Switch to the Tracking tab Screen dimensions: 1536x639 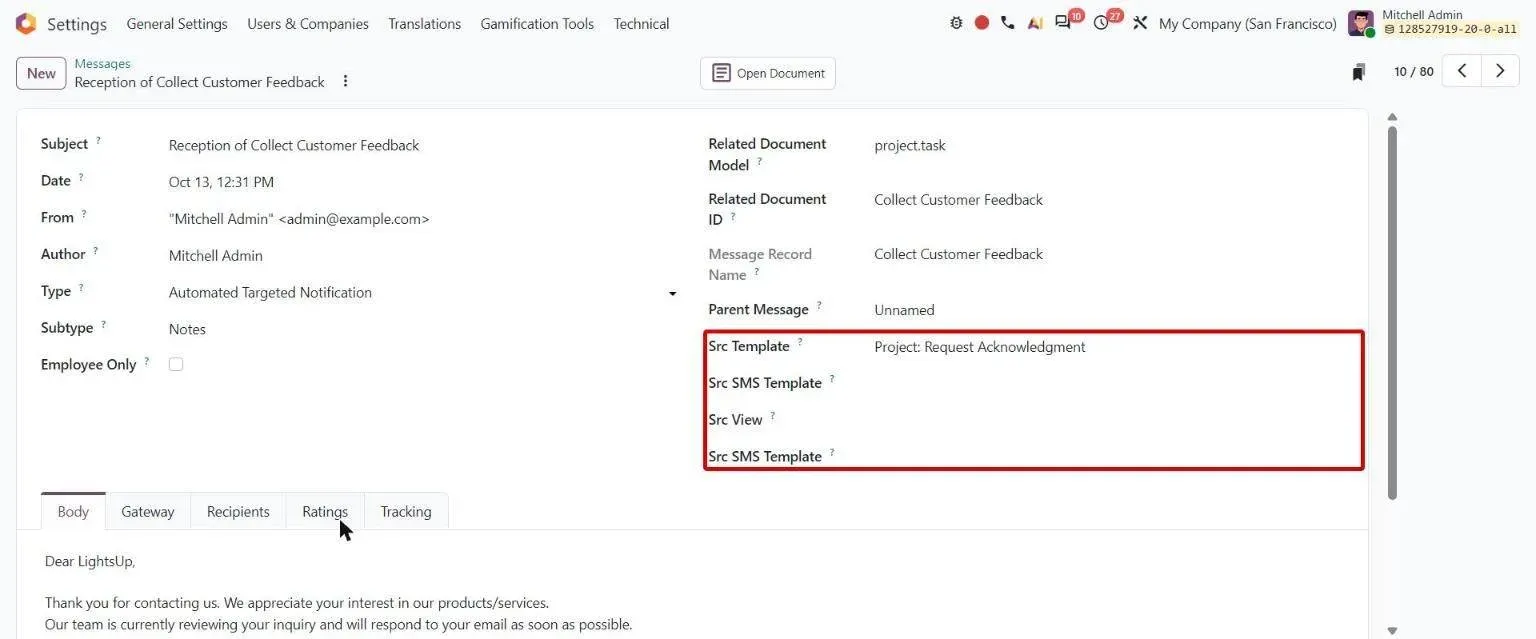click(406, 511)
